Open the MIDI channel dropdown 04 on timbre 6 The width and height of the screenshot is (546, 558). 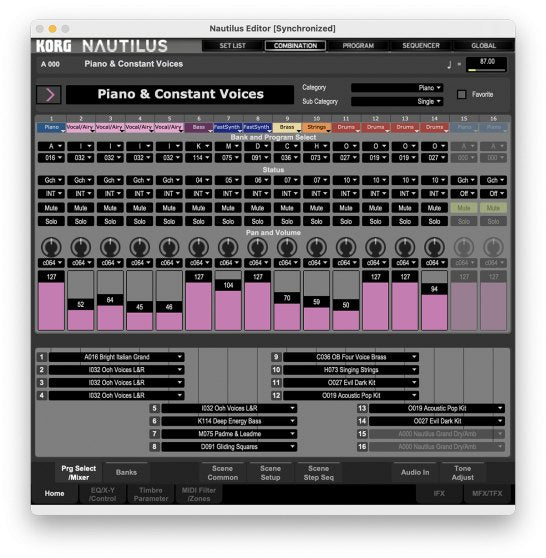(199, 180)
